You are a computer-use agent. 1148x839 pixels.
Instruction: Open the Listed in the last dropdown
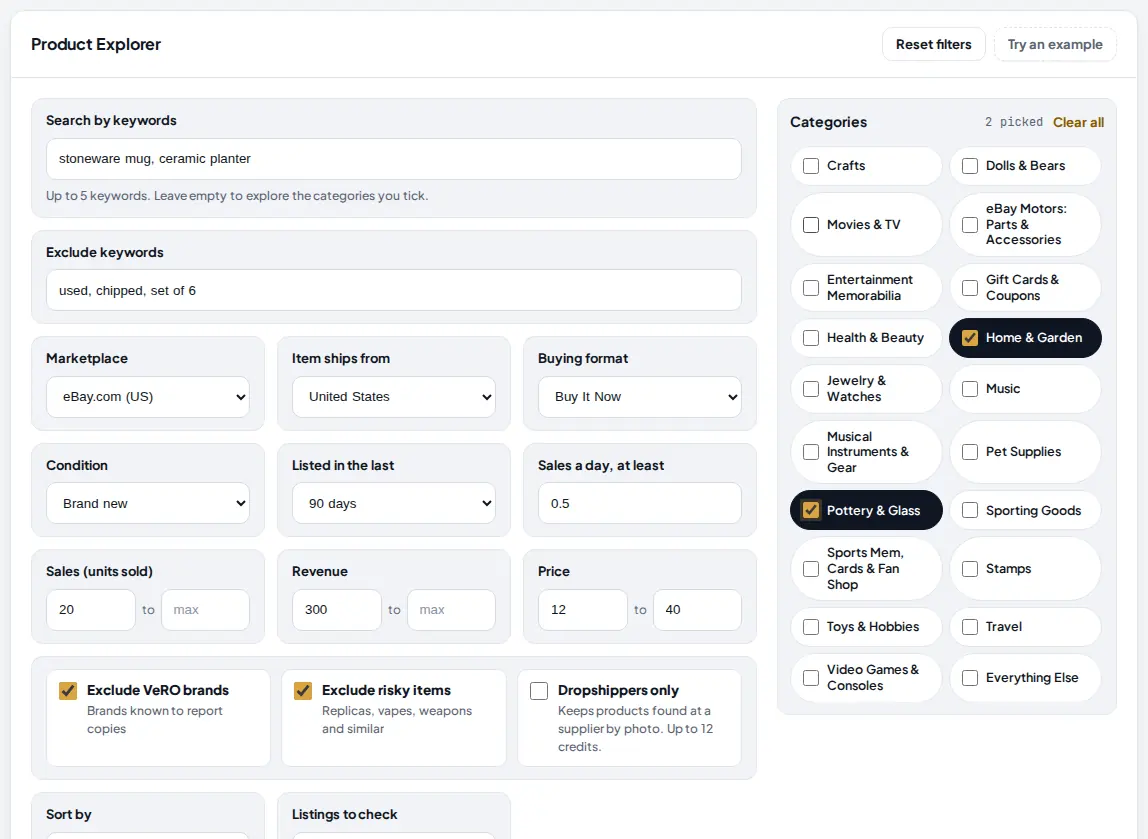coord(394,504)
